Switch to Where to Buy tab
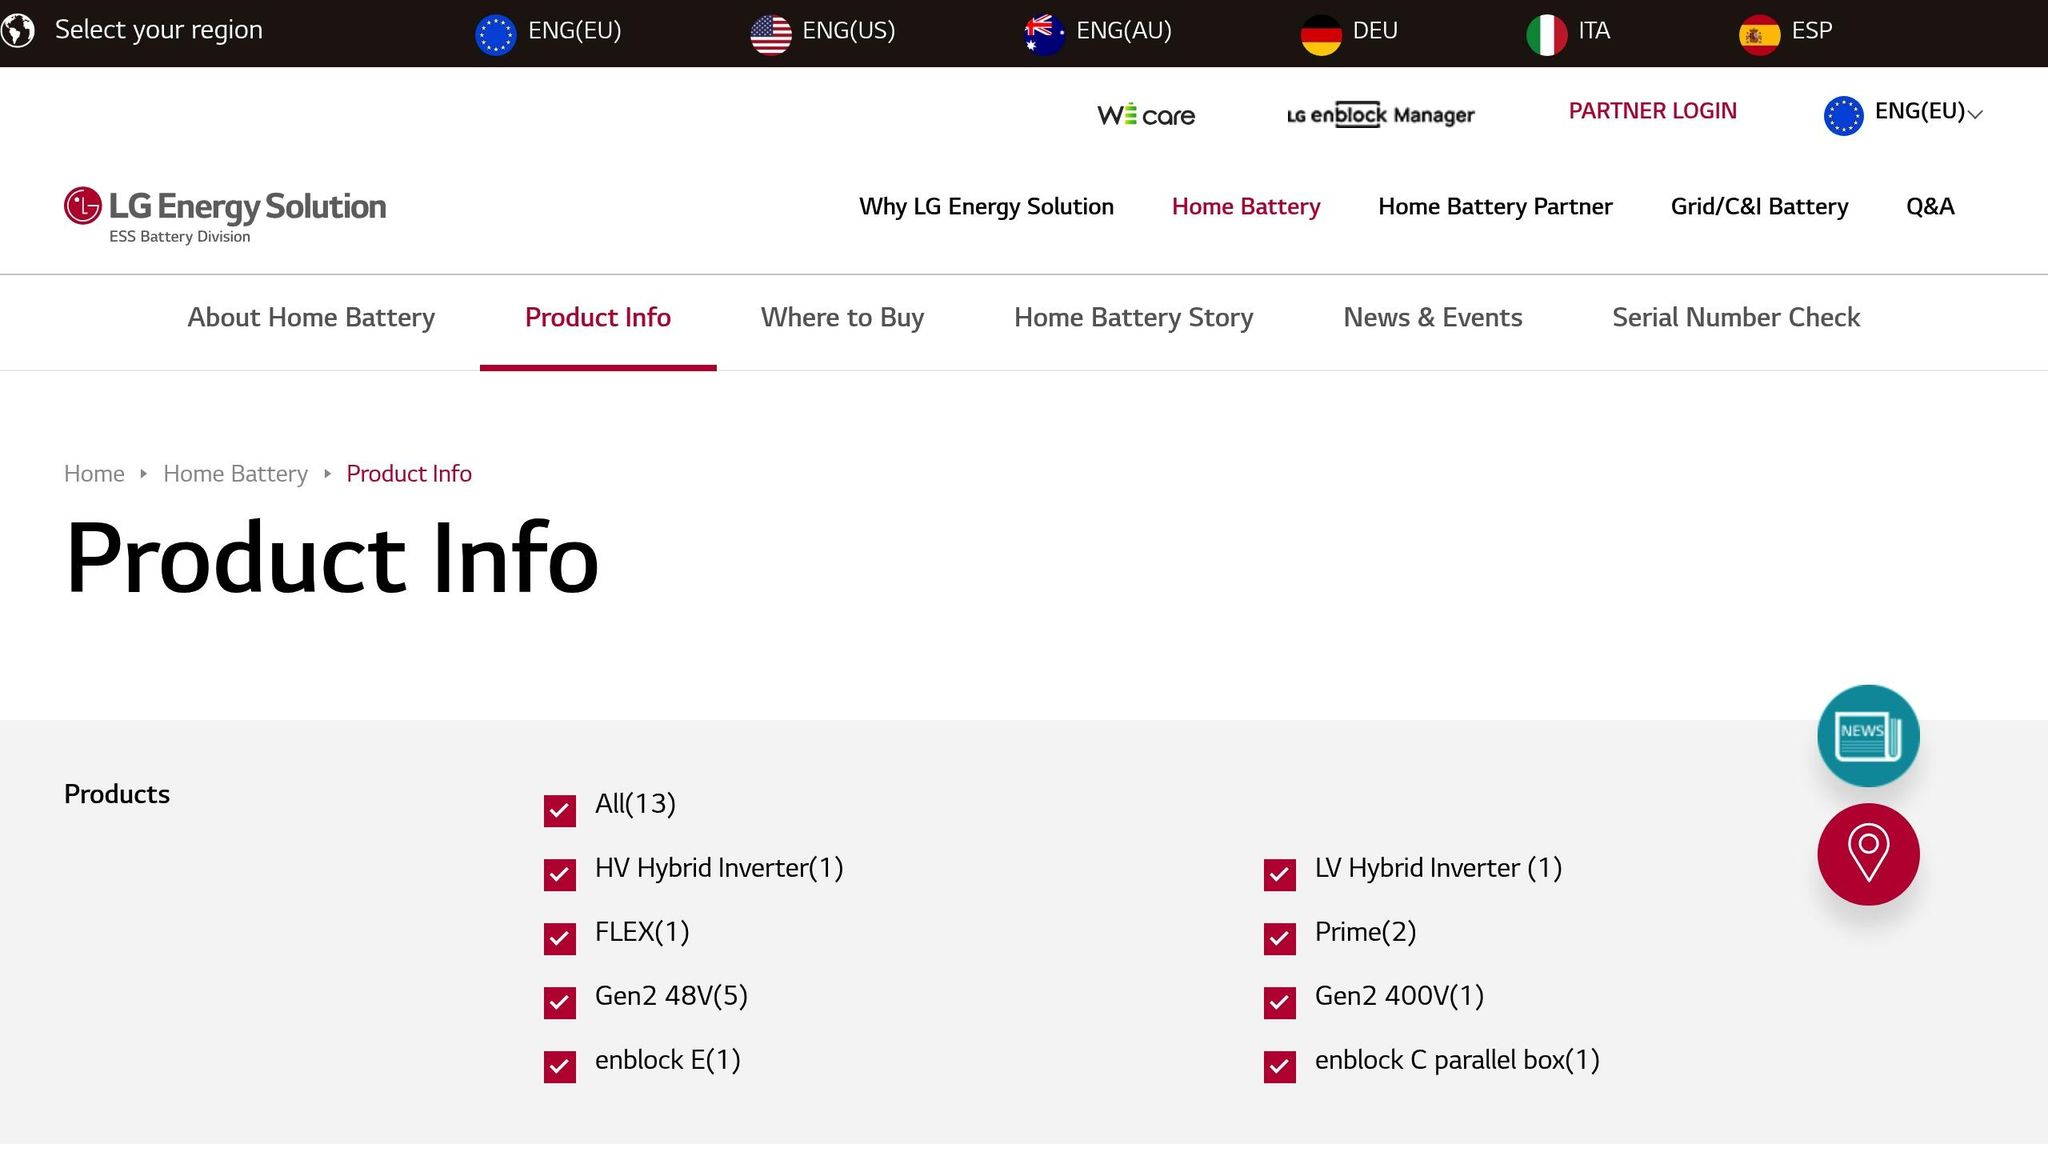 [x=842, y=318]
